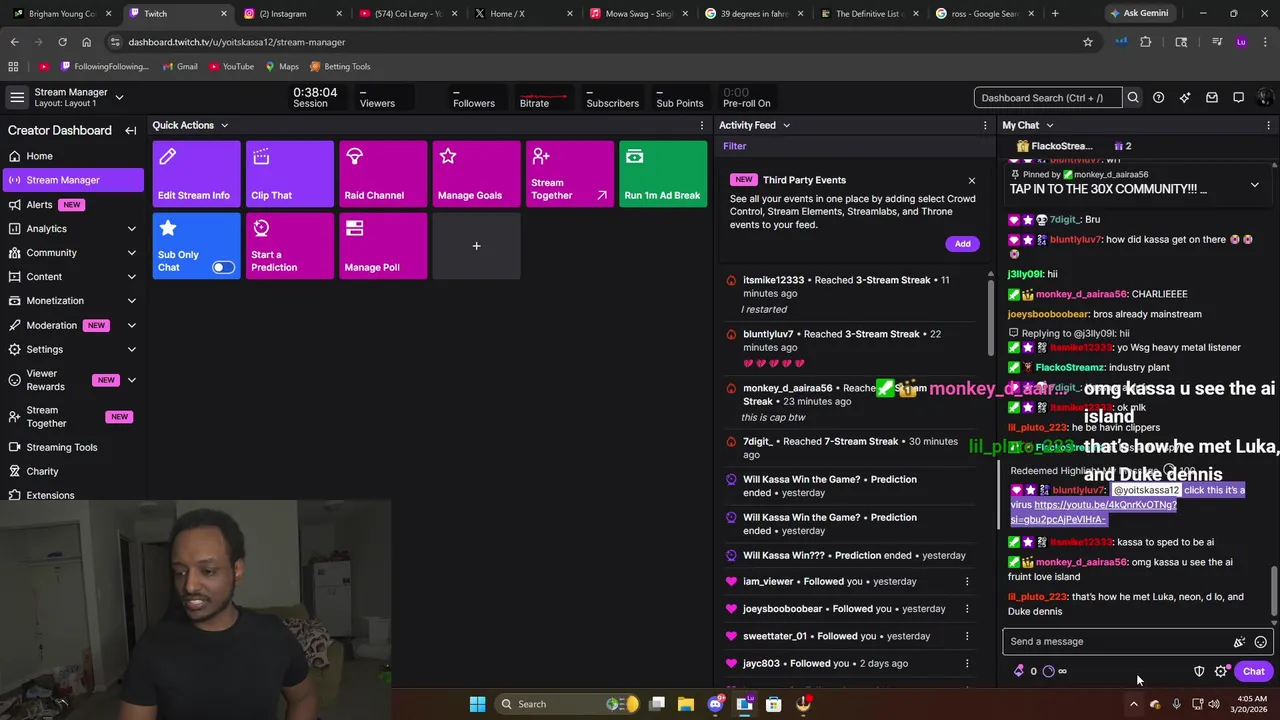Open Streaming Tools in the sidebar
Screen dimensions: 1280x720
click(x=72, y=447)
